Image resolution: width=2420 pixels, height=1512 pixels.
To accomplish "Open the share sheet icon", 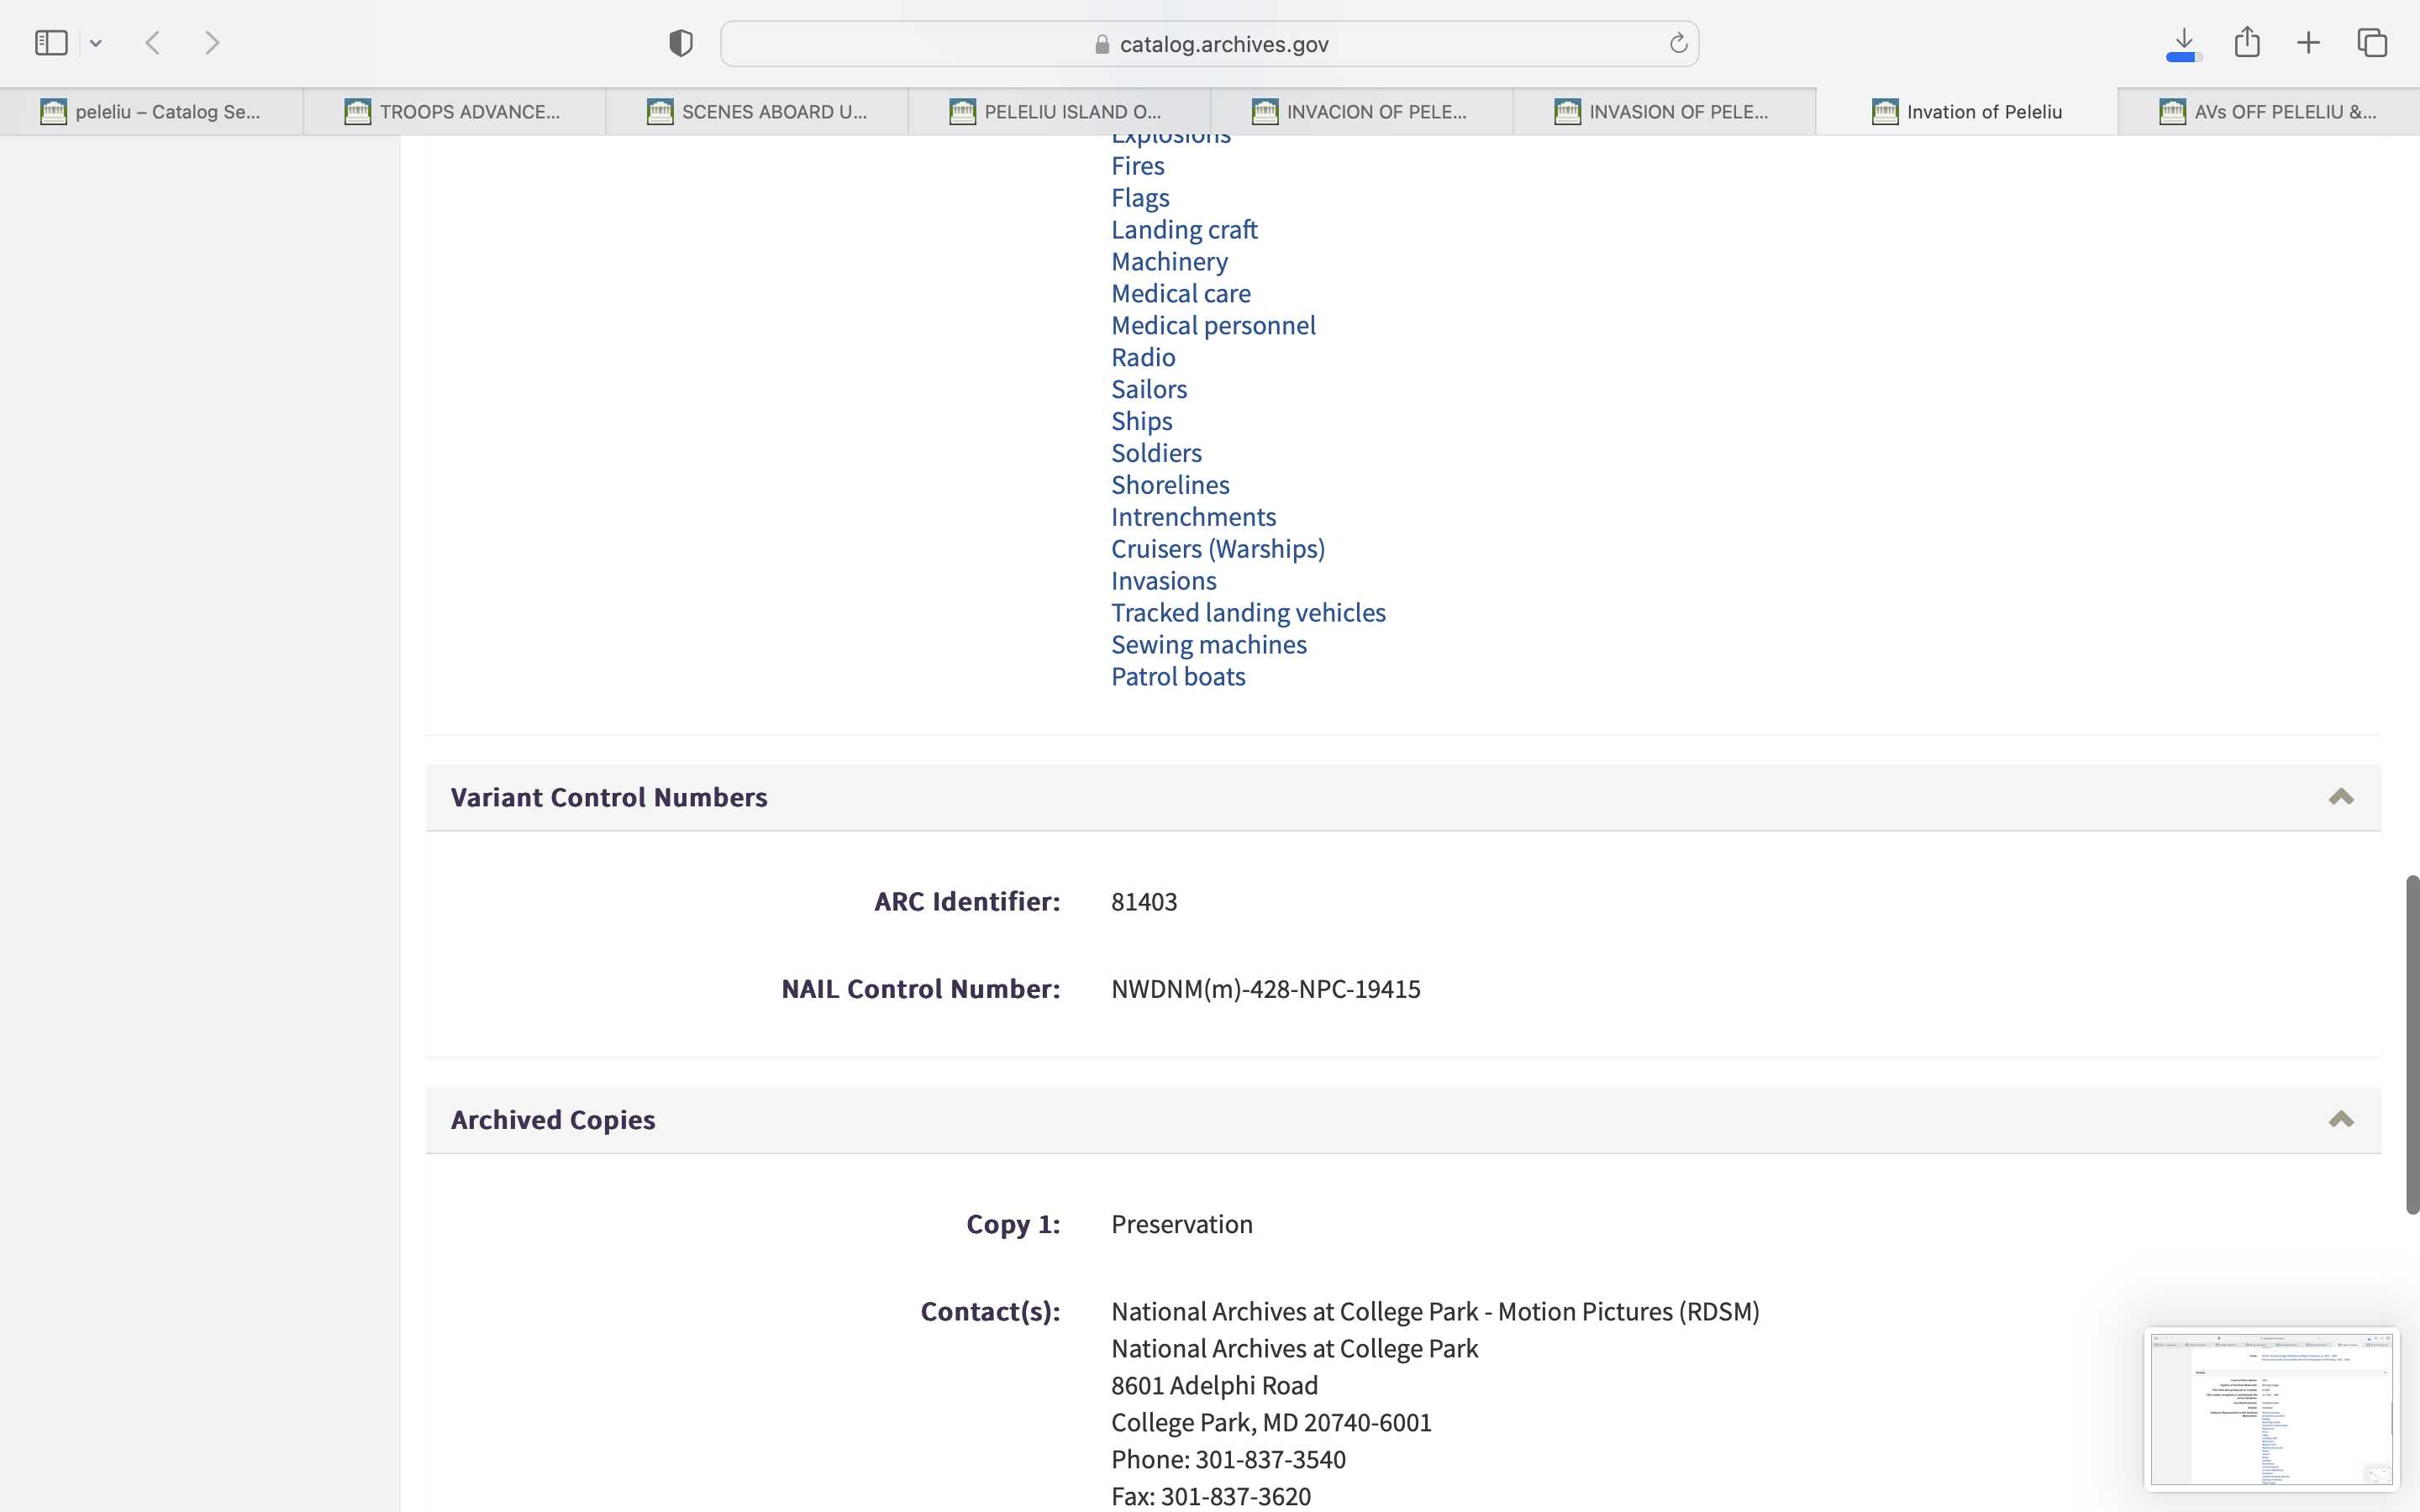I will 2247,42.
